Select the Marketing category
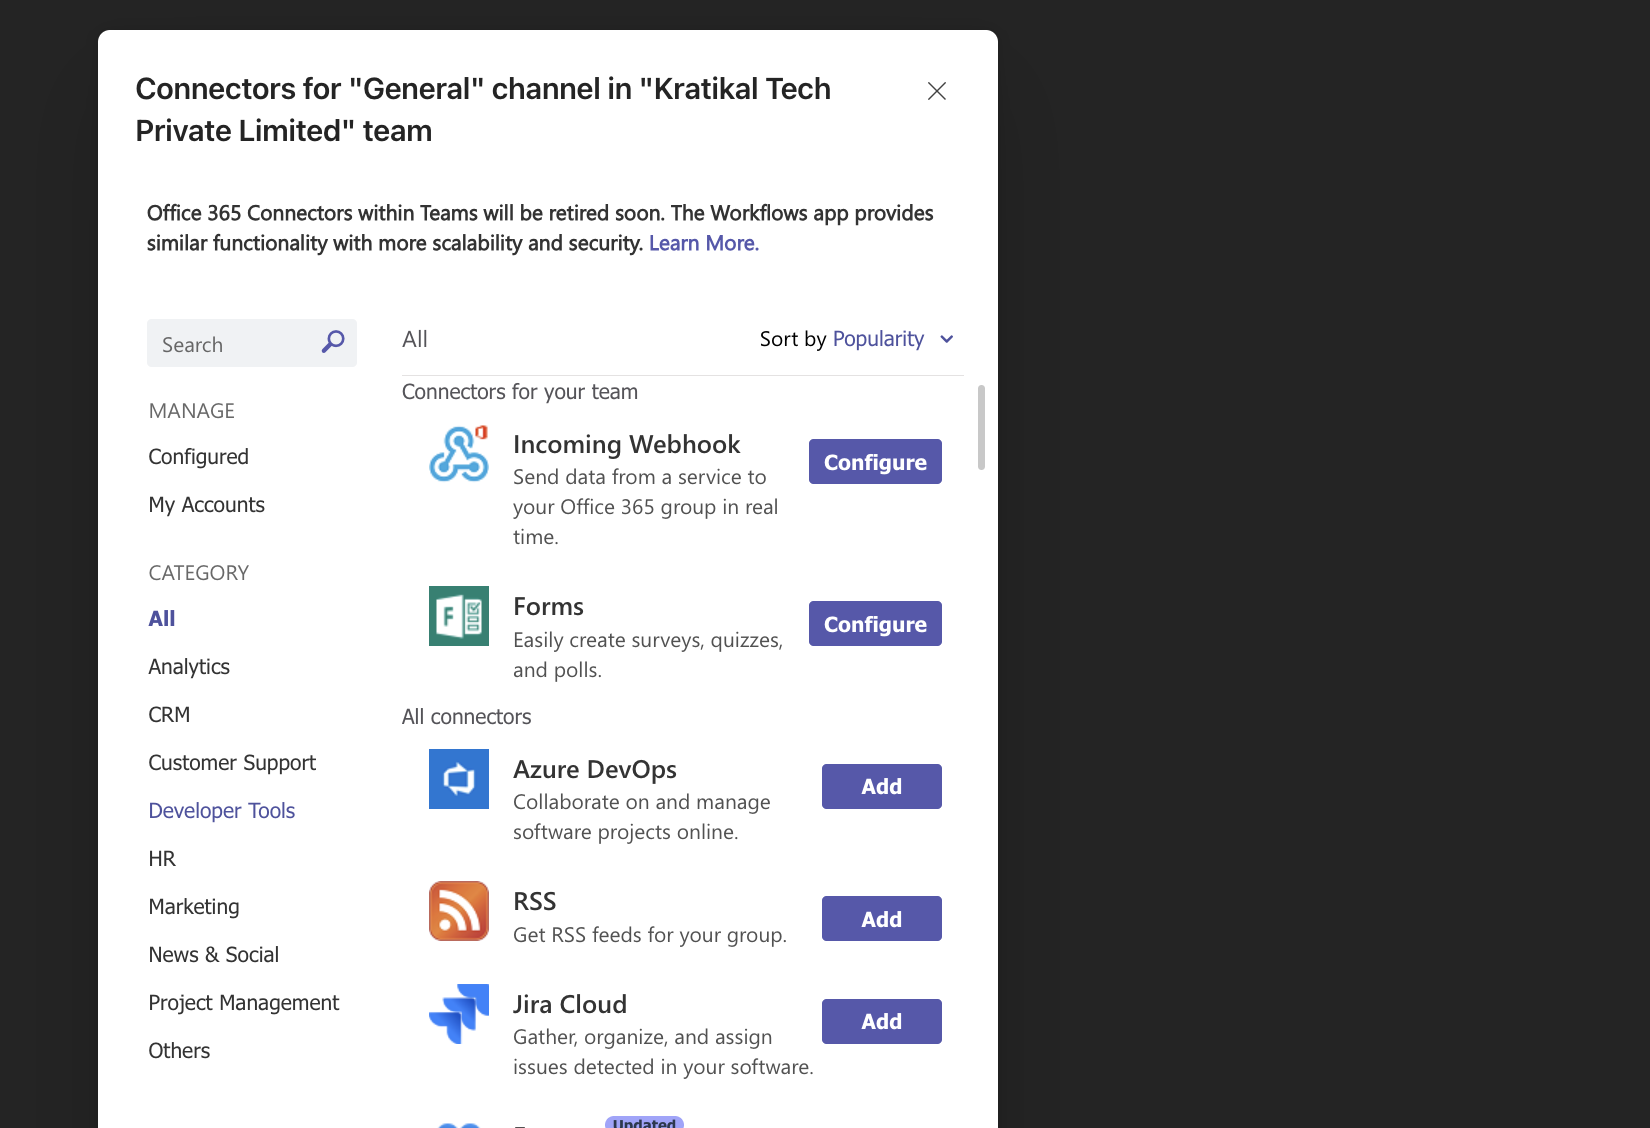The width and height of the screenshot is (1650, 1128). coord(194,907)
